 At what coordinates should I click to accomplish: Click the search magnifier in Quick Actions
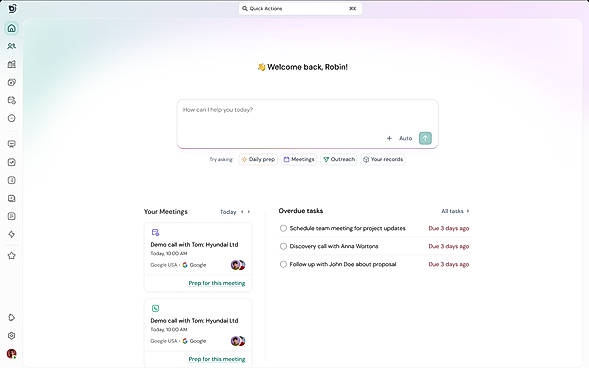click(x=245, y=8)
